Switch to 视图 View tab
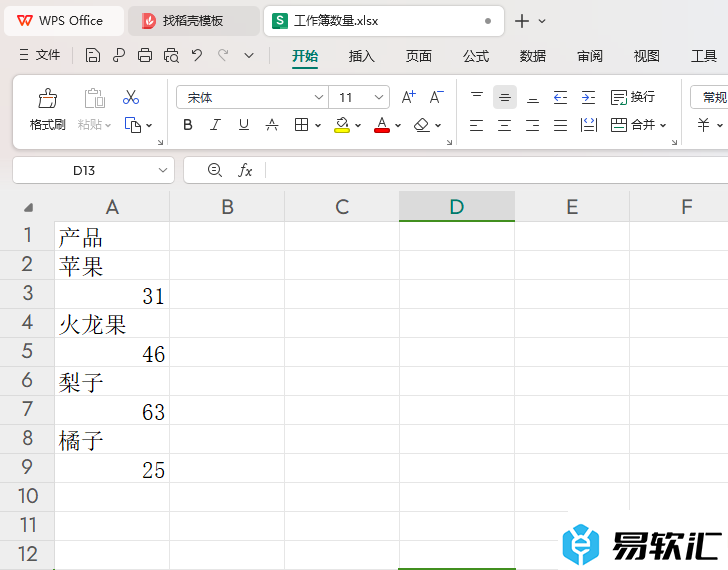The height and width of the screenshot is (570, 728). [x=647, y=56]
